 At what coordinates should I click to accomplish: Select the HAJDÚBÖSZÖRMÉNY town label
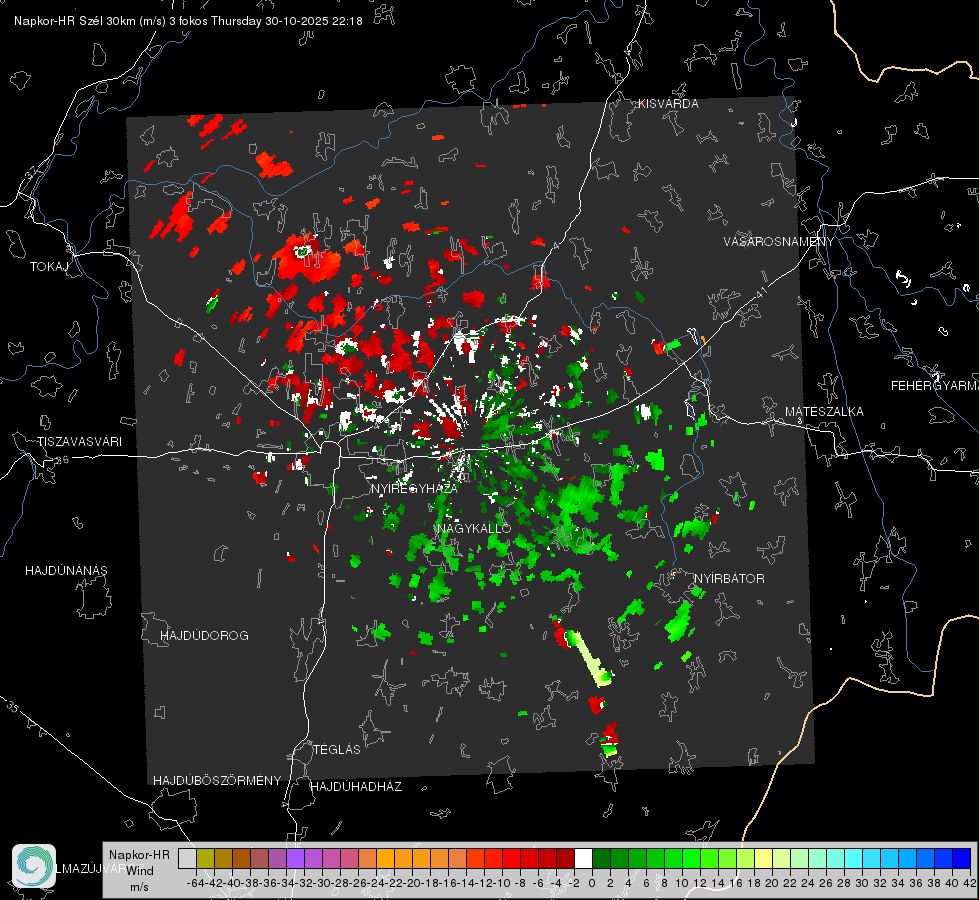217,781
